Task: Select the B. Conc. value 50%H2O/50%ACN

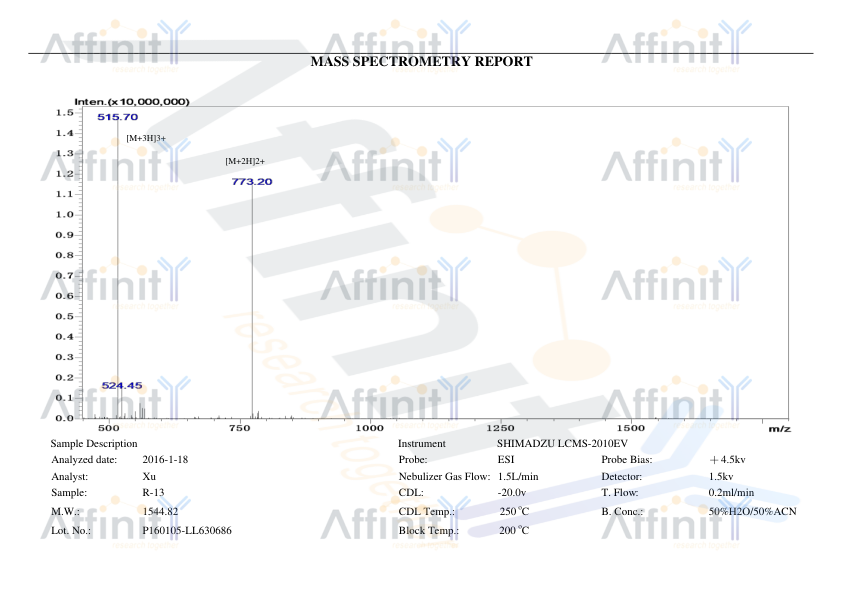Action: tap(752, 512)
